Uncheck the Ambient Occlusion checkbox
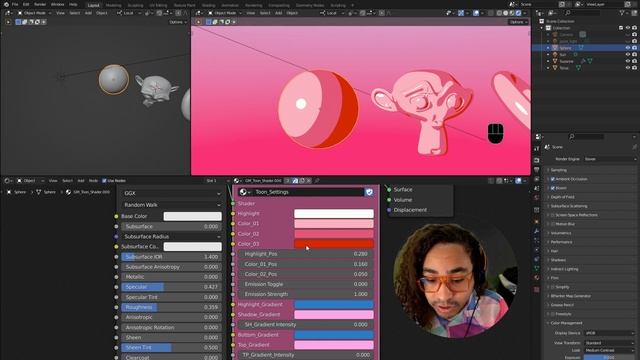 click(553, 179)
